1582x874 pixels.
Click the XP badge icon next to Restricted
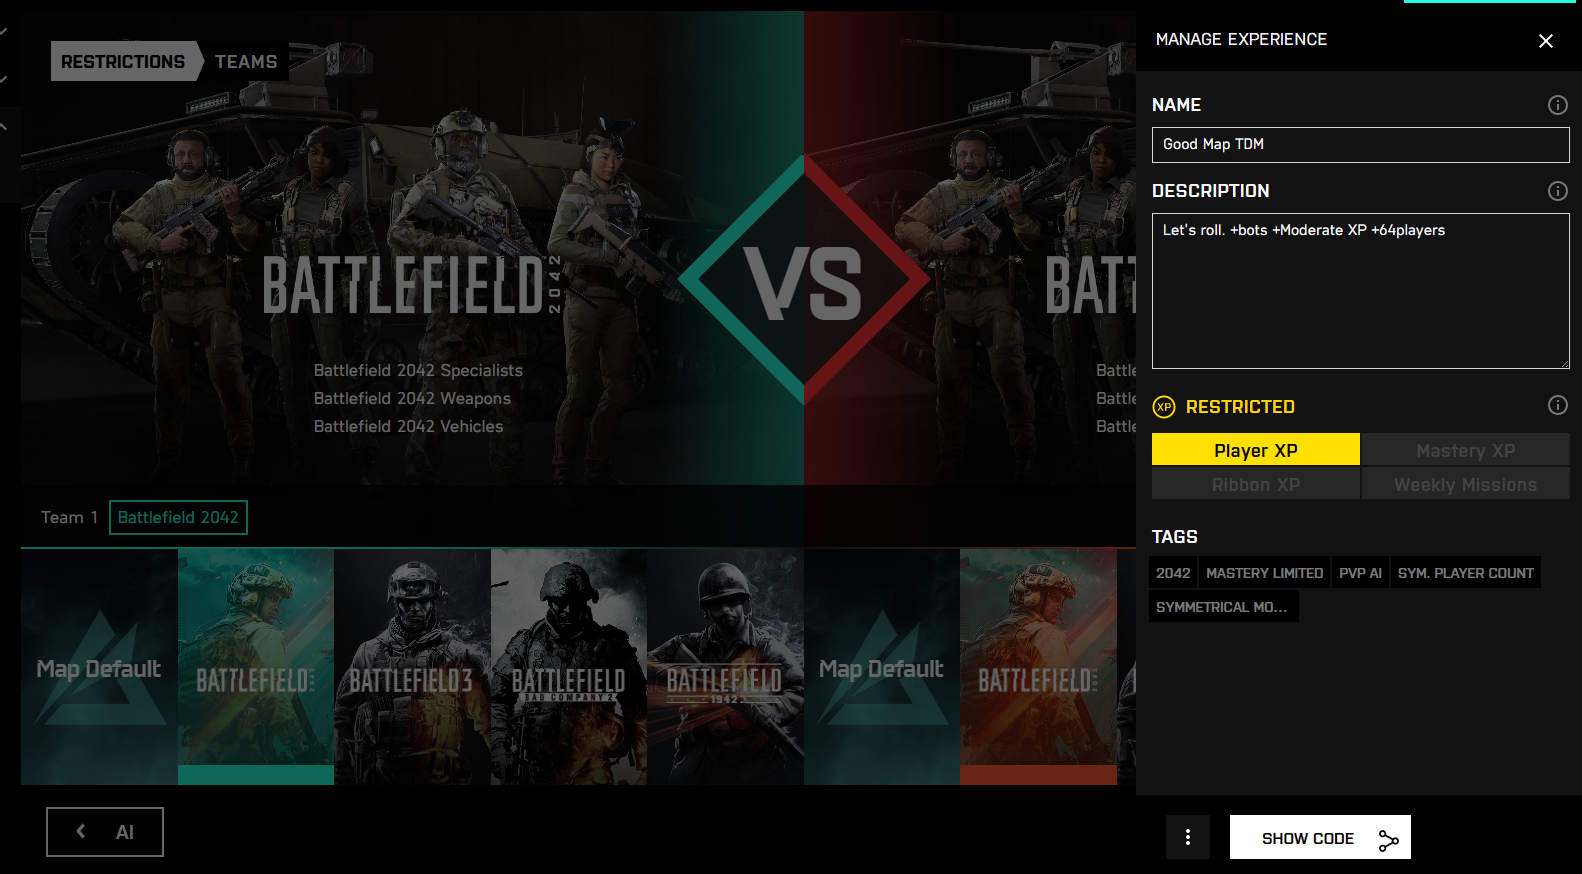1164,407
